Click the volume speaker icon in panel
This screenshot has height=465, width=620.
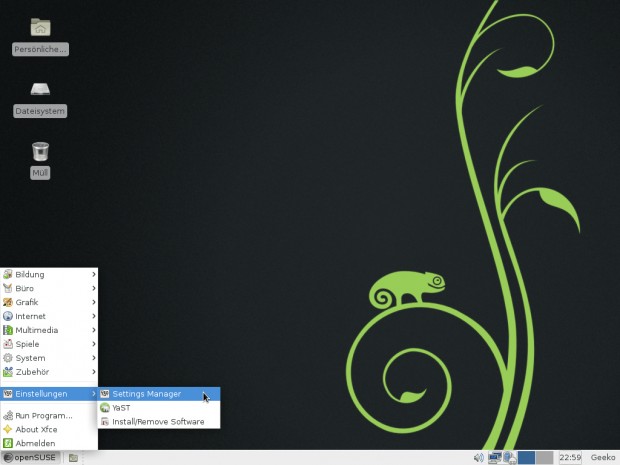click(478, 457)
